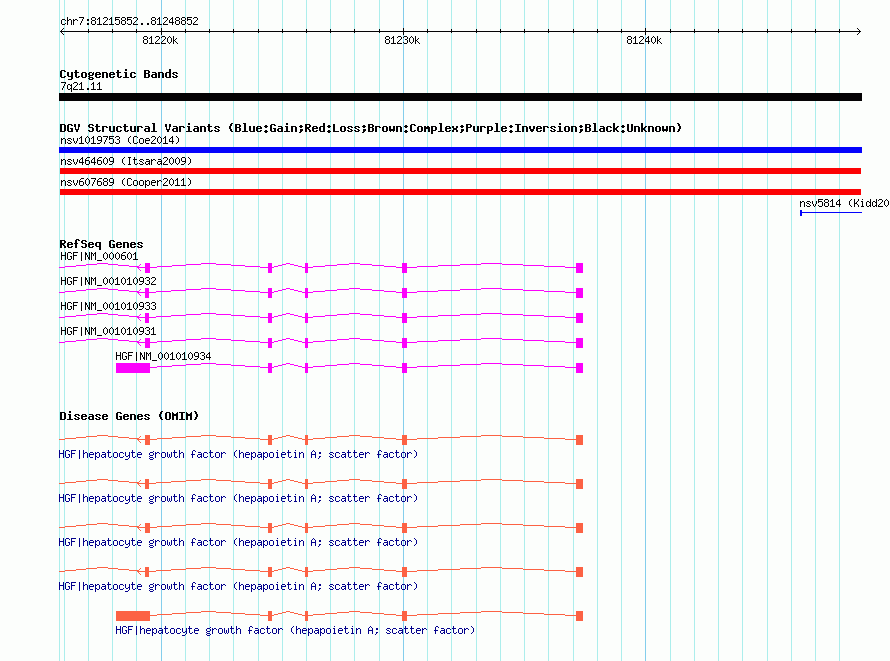890x661 pixels.
Task: Click the HGF|NM_001010931 transcript label
Action: 108,331
